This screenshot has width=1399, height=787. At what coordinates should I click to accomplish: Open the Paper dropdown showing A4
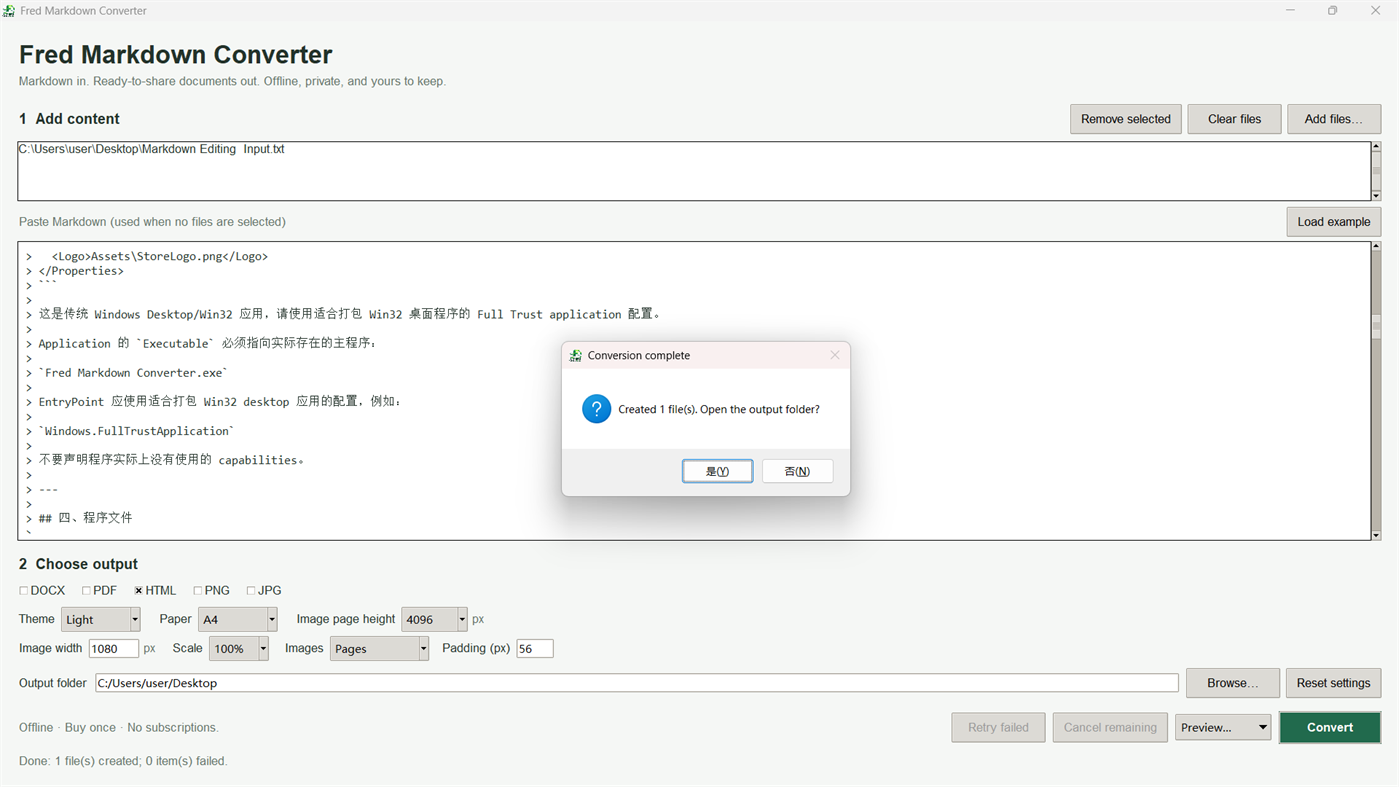point(237,620)
